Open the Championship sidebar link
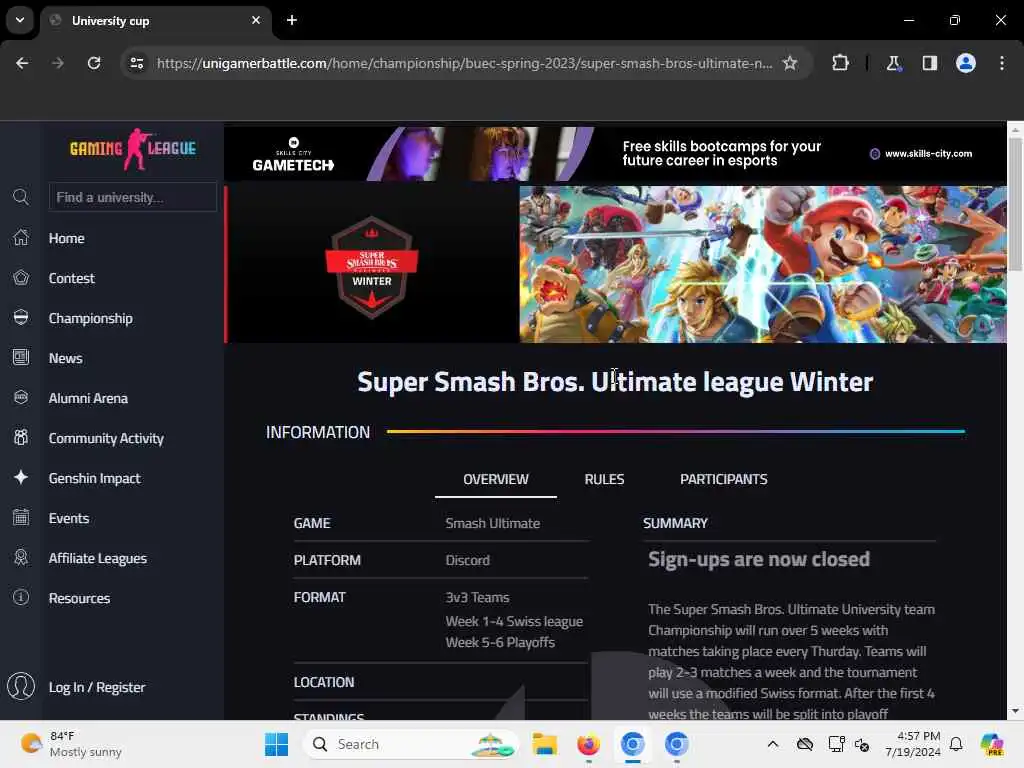The image size is (1024, 768). (91, 318)
